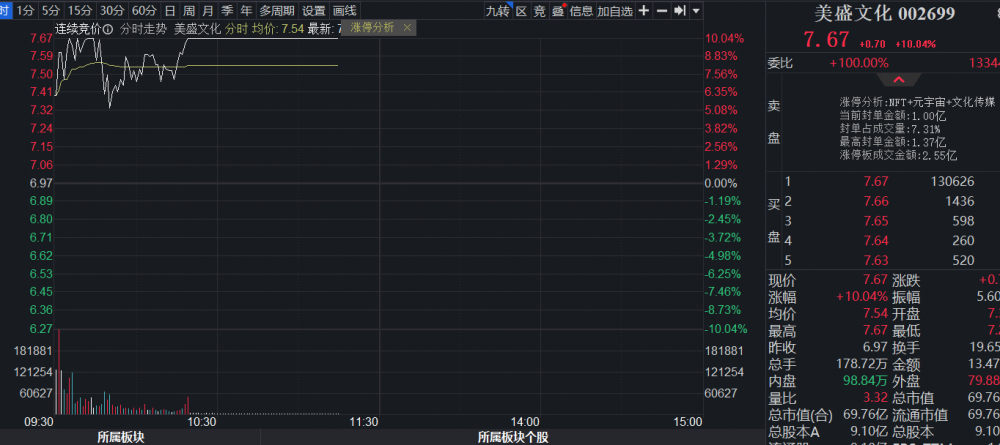Open the 所属板块 bottom tab
The image size is (1000, 445).
pyautogui.click(x=121, y=437)
